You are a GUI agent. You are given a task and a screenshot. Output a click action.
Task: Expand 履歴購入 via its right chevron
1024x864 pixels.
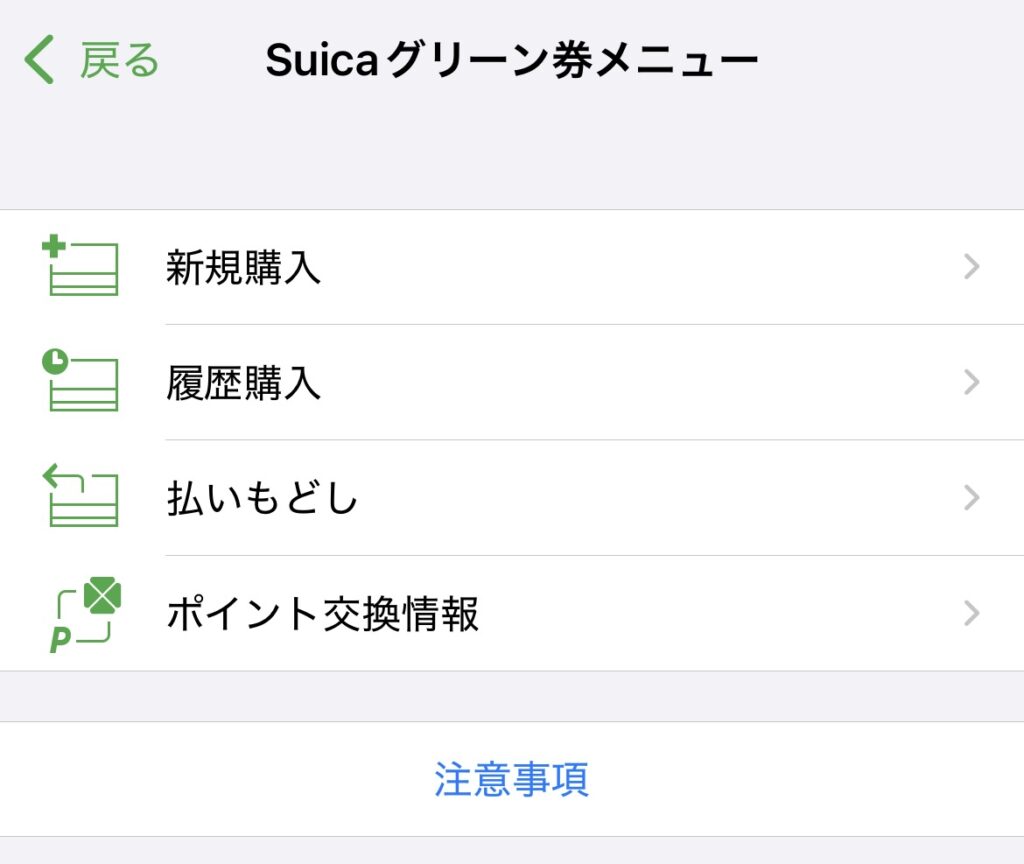pyautogui.click(x=972, y=383)
